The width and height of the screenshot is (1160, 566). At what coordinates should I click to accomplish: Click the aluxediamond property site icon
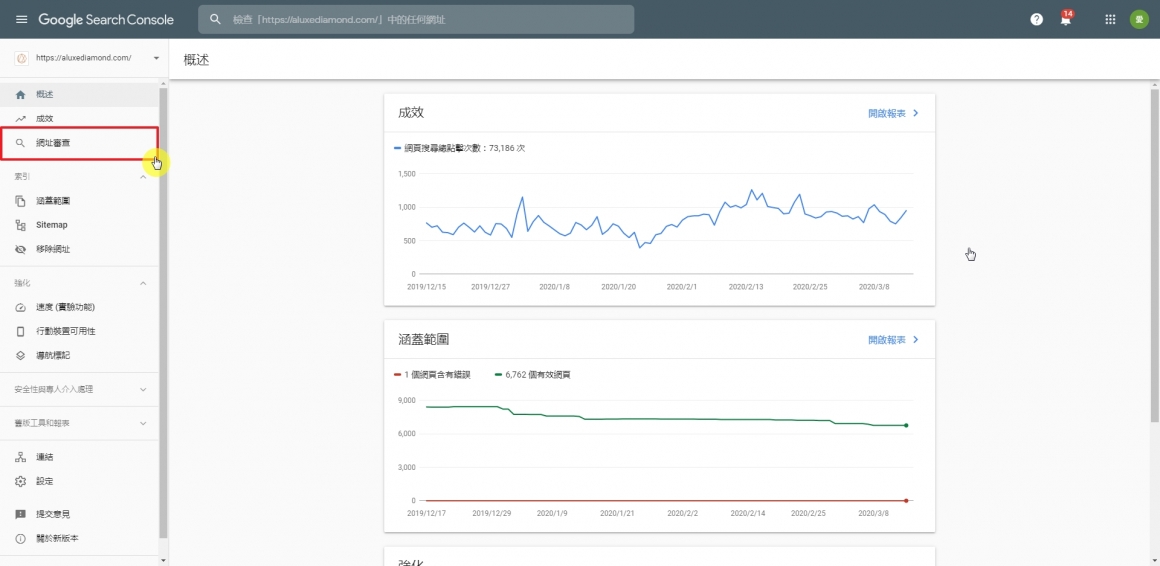21,58
